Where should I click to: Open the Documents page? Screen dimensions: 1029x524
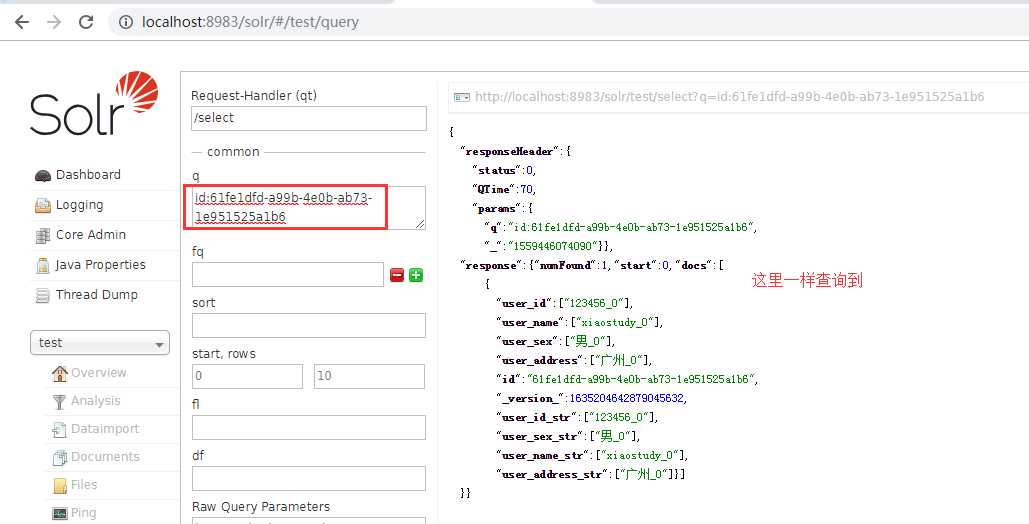pyautogui.click(x=105, y=456)
